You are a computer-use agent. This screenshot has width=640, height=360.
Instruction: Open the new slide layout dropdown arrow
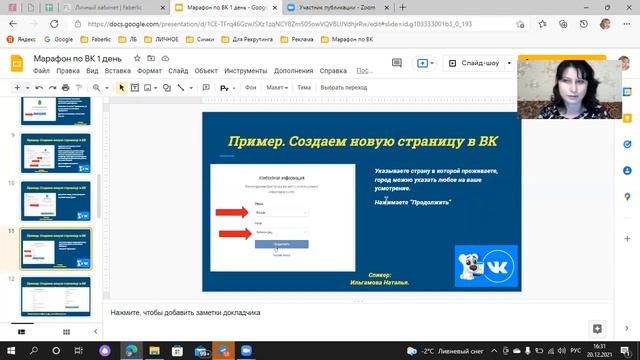(x=27, y=88)
